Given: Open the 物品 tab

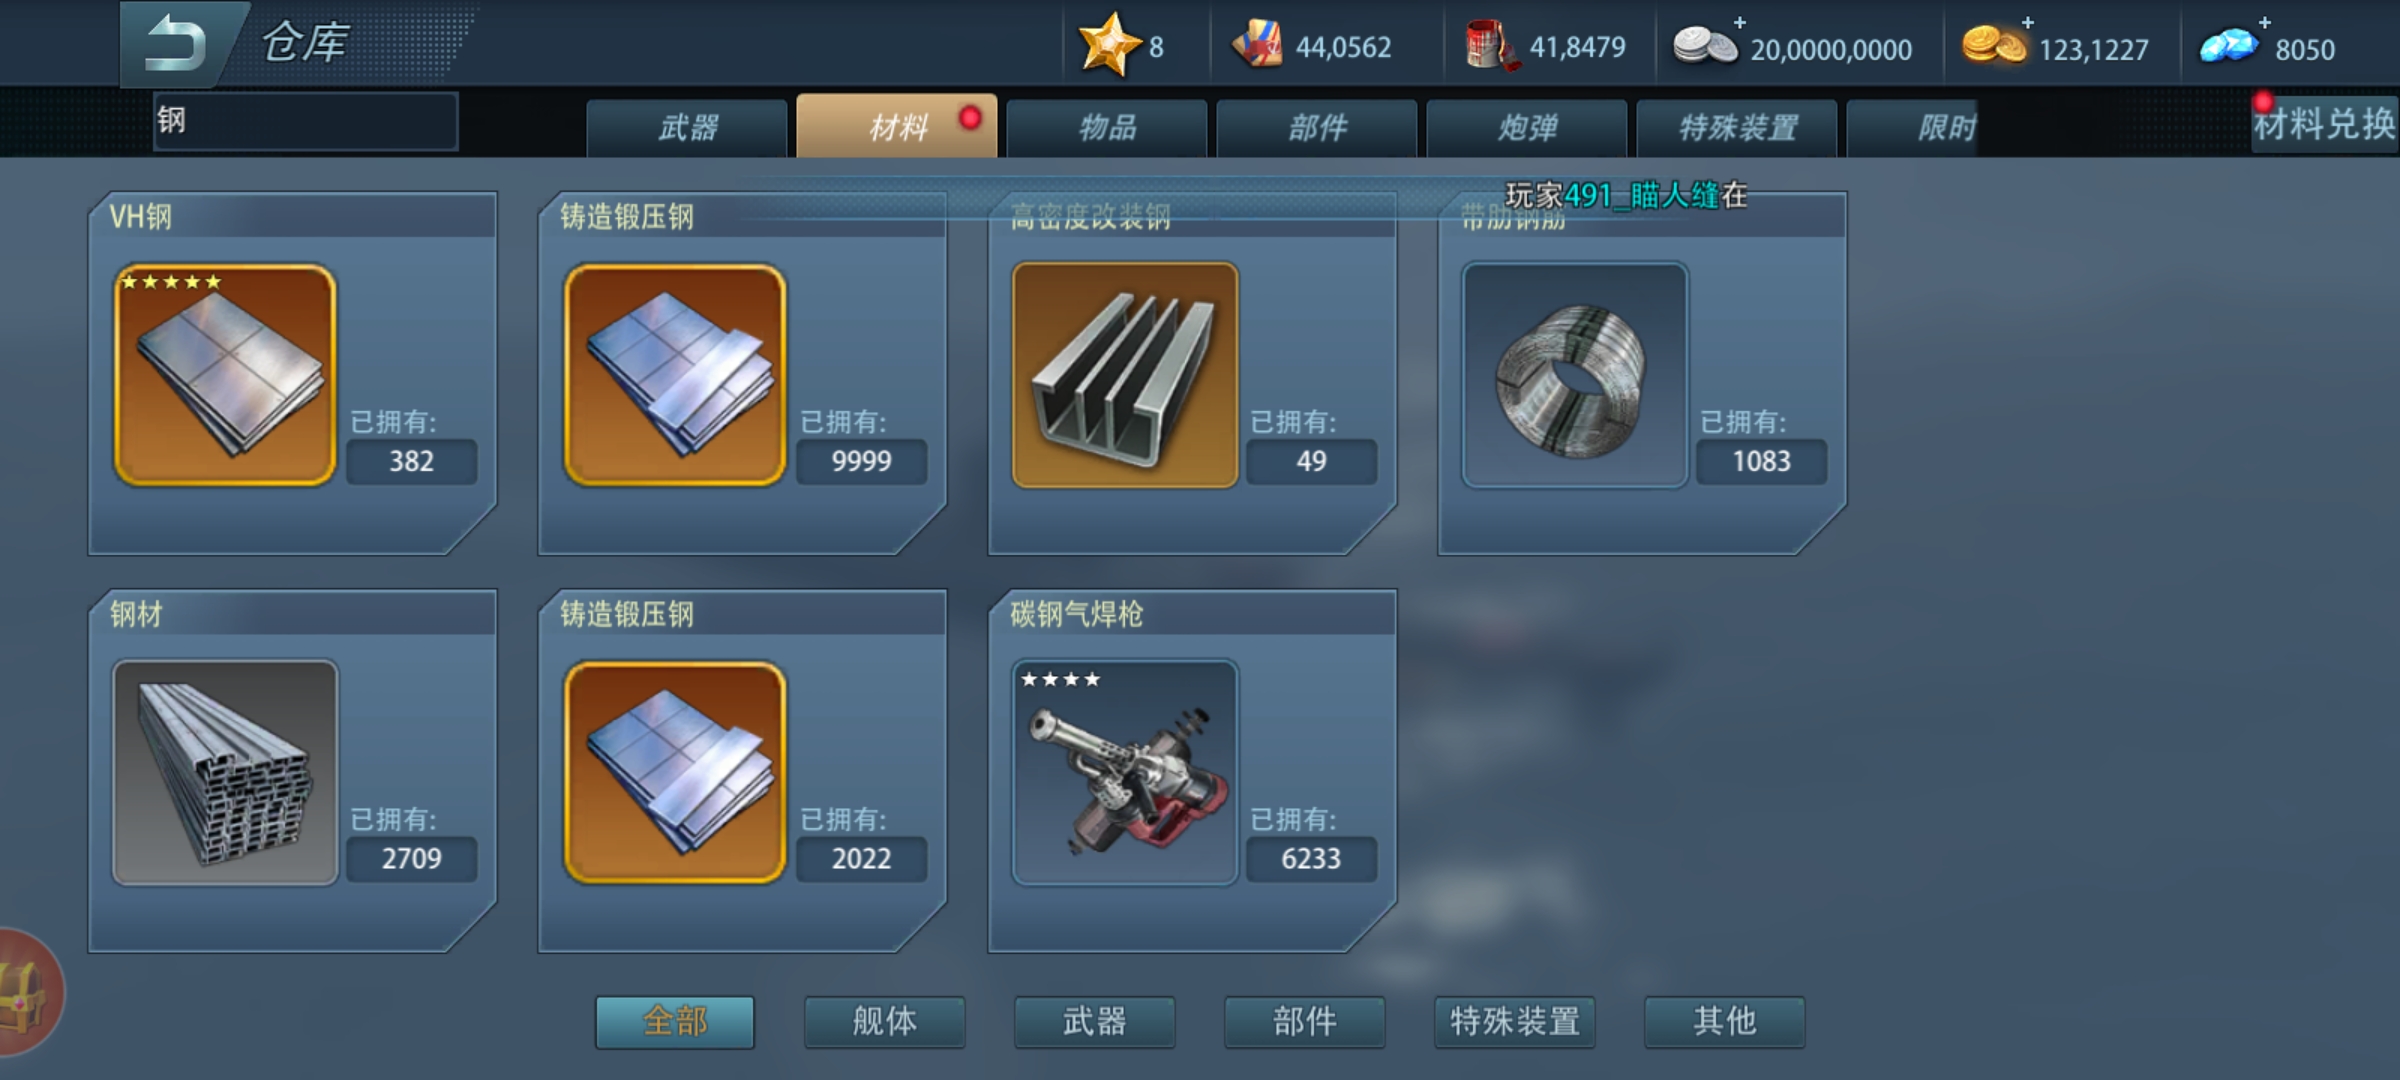Looking at the screenshot, I should pos(1107,128).
